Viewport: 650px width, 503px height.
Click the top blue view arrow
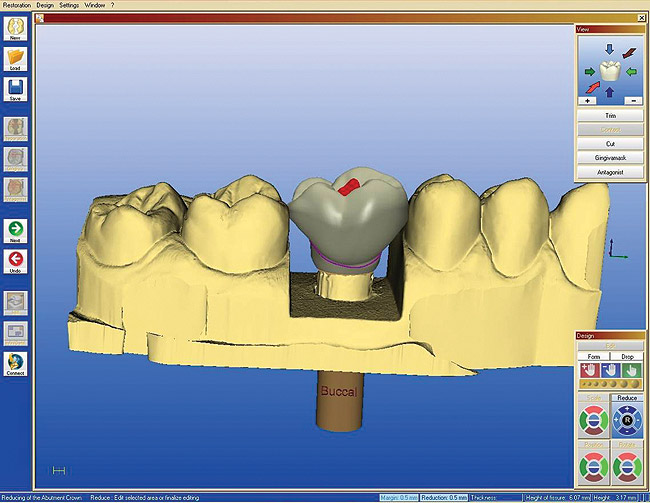(x=610, y=47)
